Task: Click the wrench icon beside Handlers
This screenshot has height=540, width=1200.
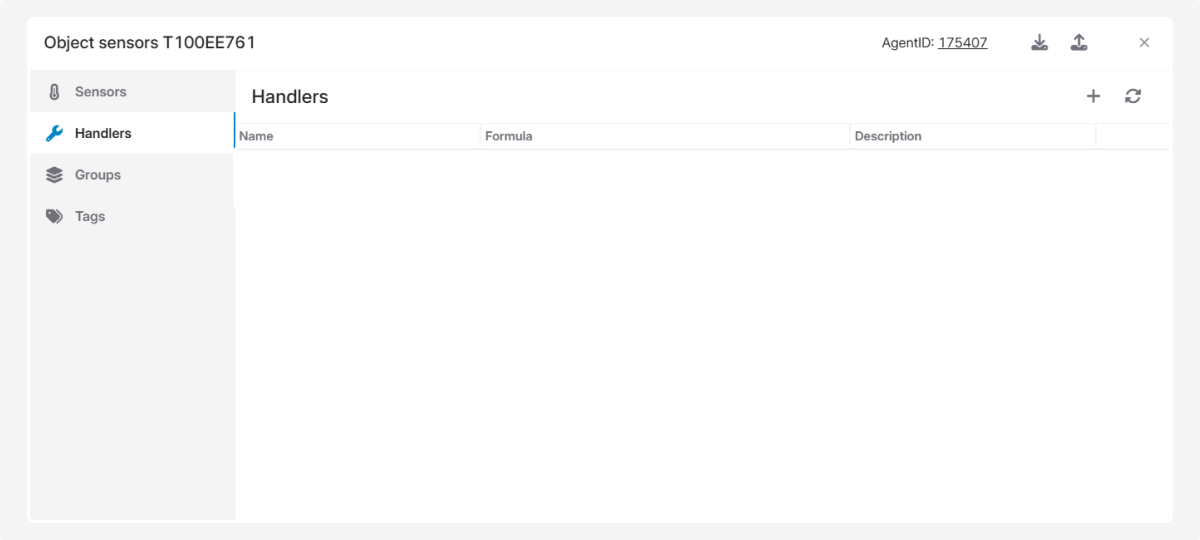Action: point(54,133)
